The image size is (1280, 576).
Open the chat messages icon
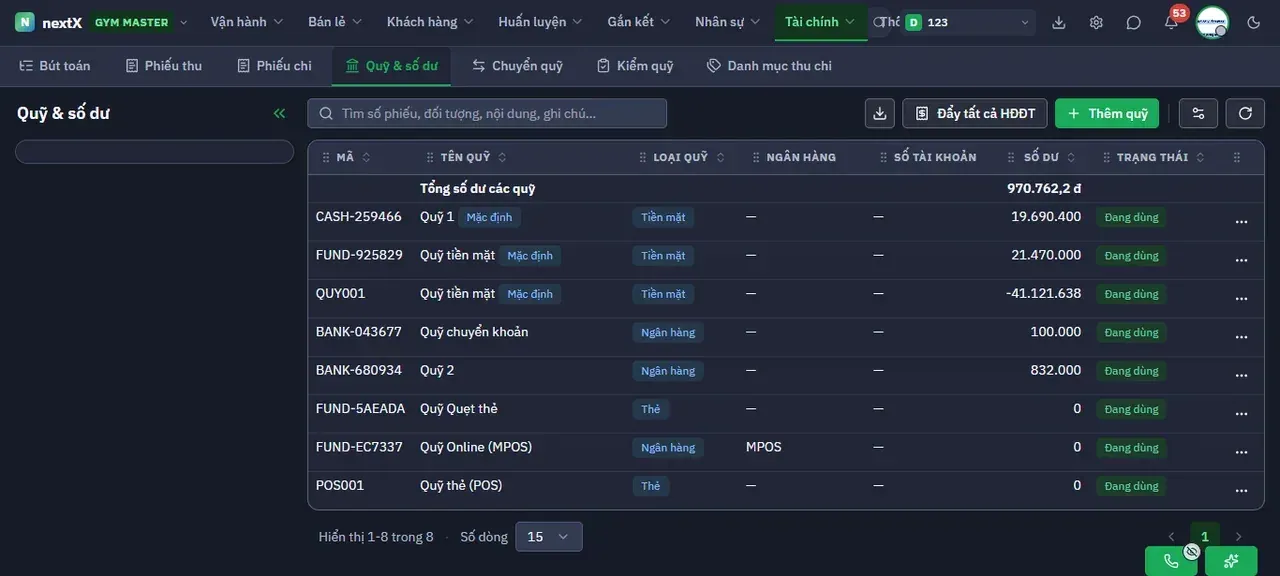[1133, 22]
